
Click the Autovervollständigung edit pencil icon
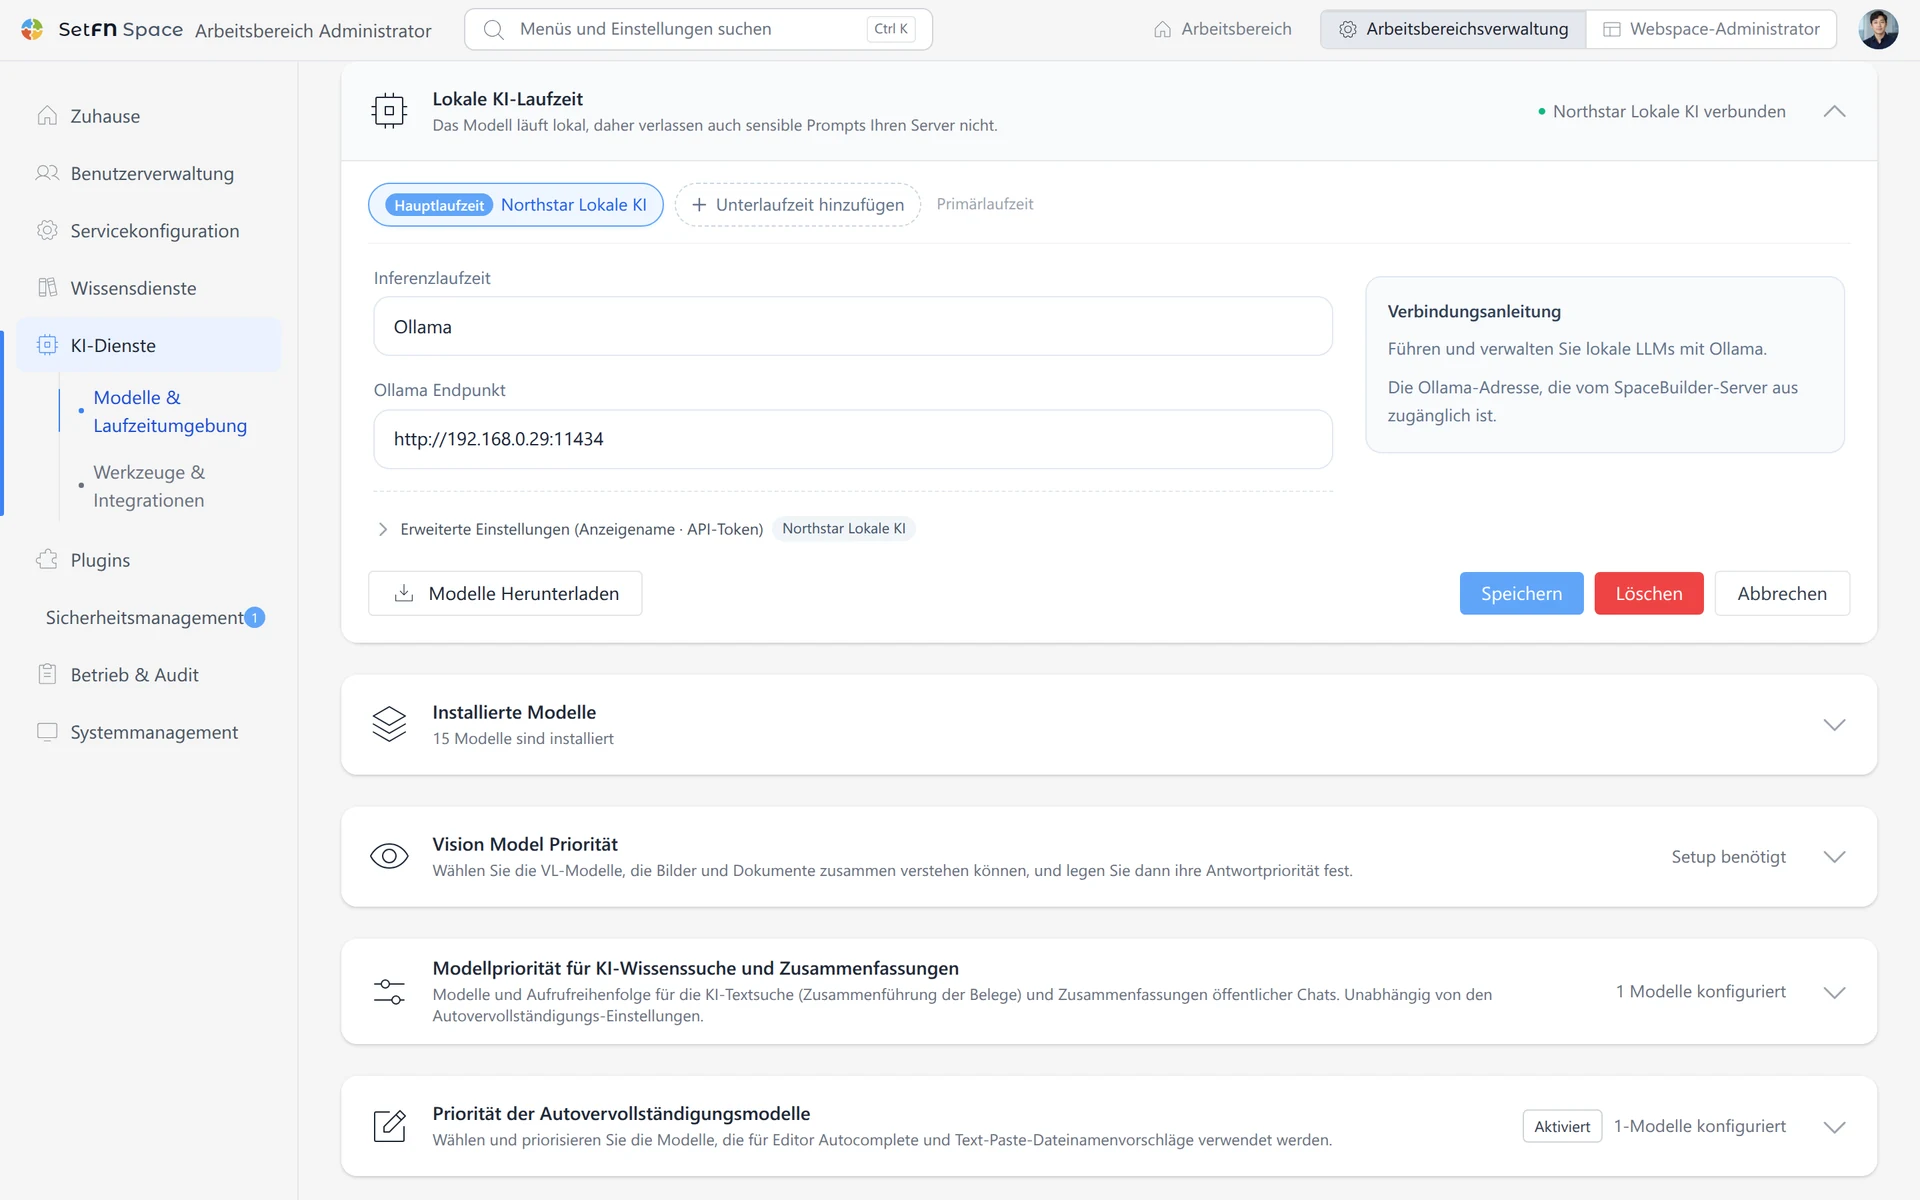tap(389, 1126)
